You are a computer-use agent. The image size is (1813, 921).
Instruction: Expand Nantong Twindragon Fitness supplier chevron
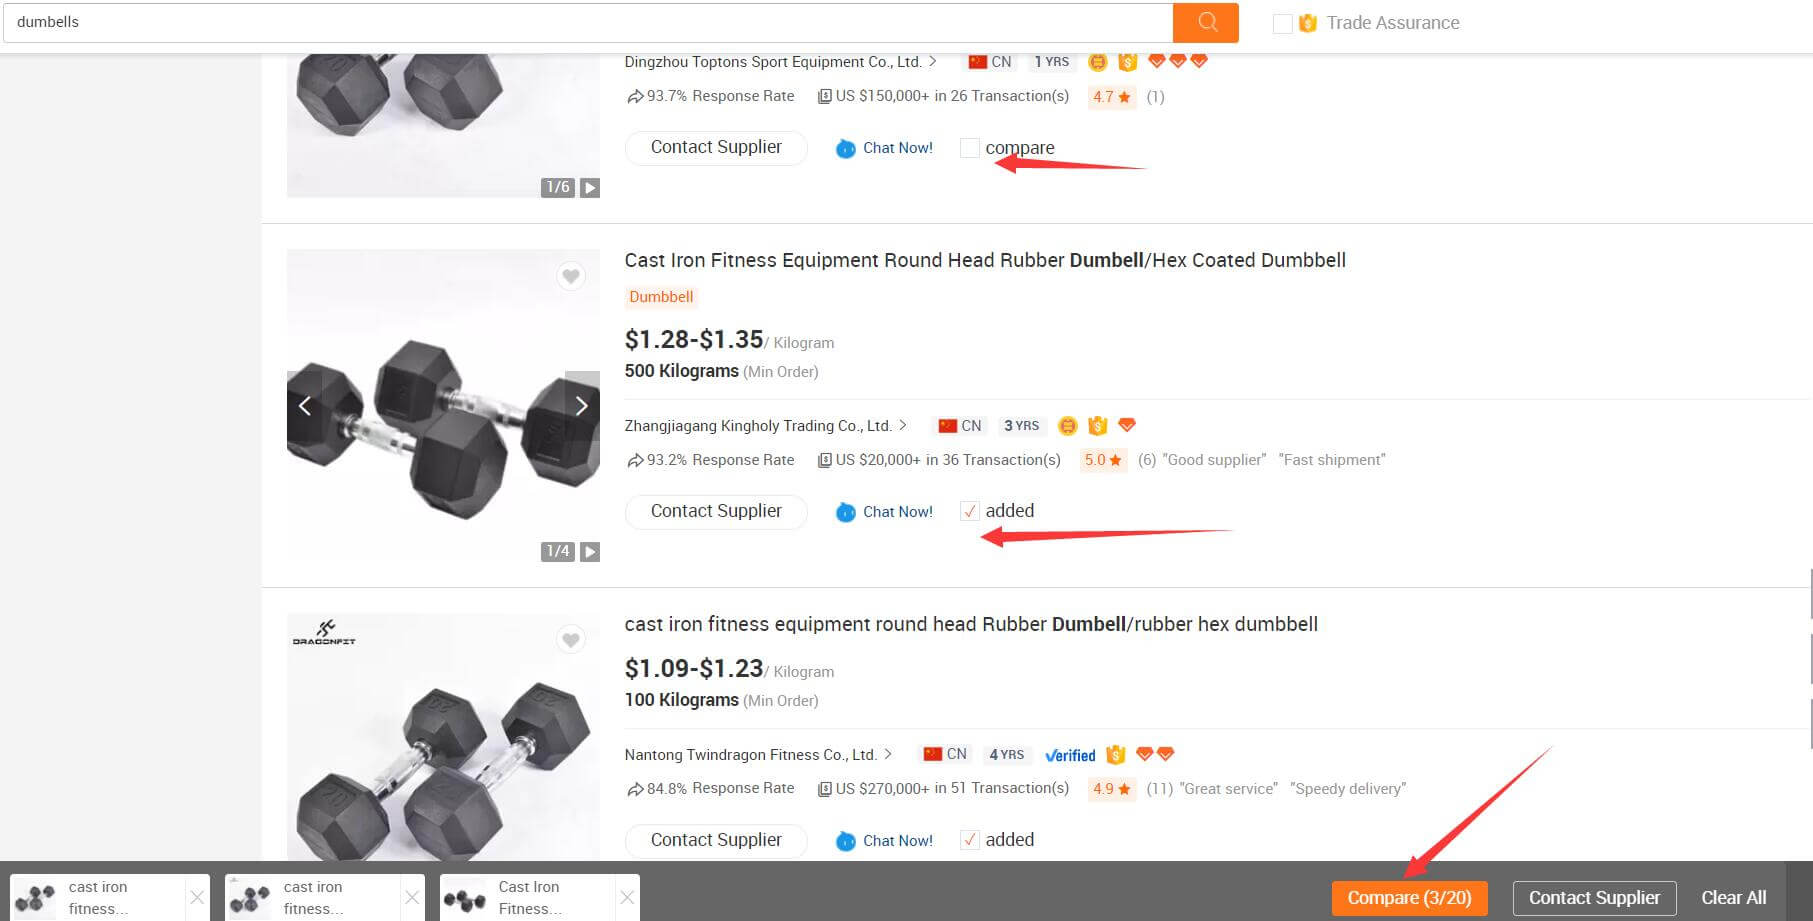888,754
